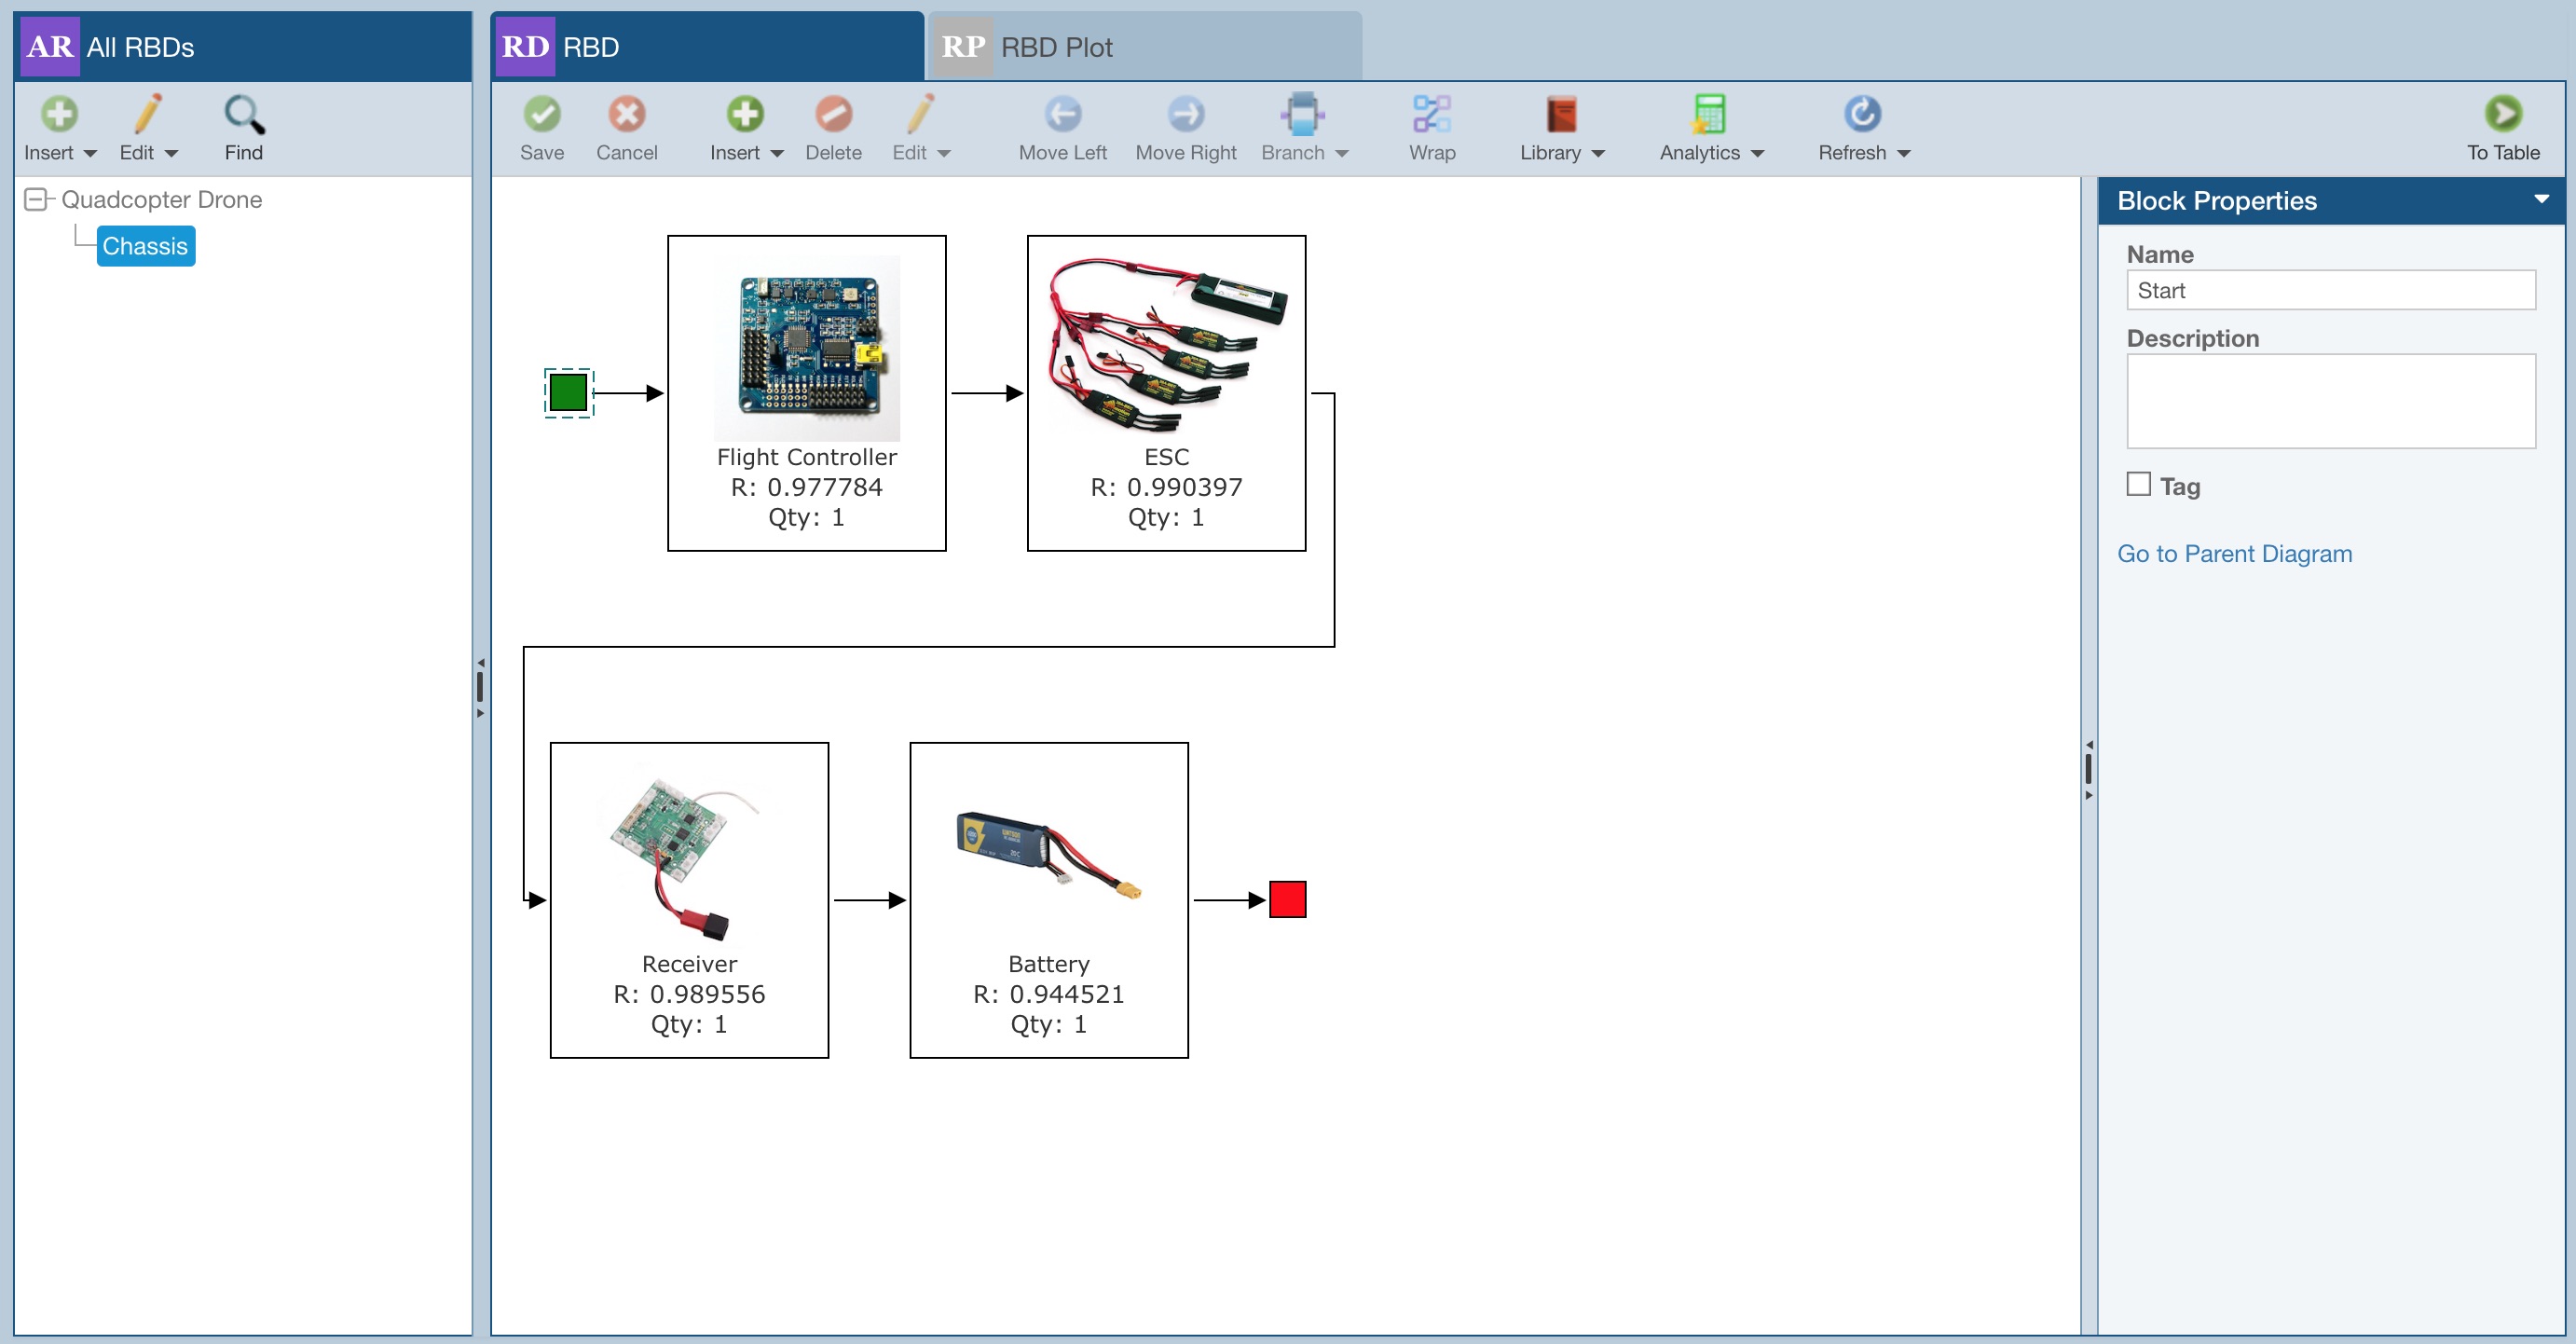Open the Refresh dropdown arrow
The image size is (2576, 1344).
pos(1903,153)
